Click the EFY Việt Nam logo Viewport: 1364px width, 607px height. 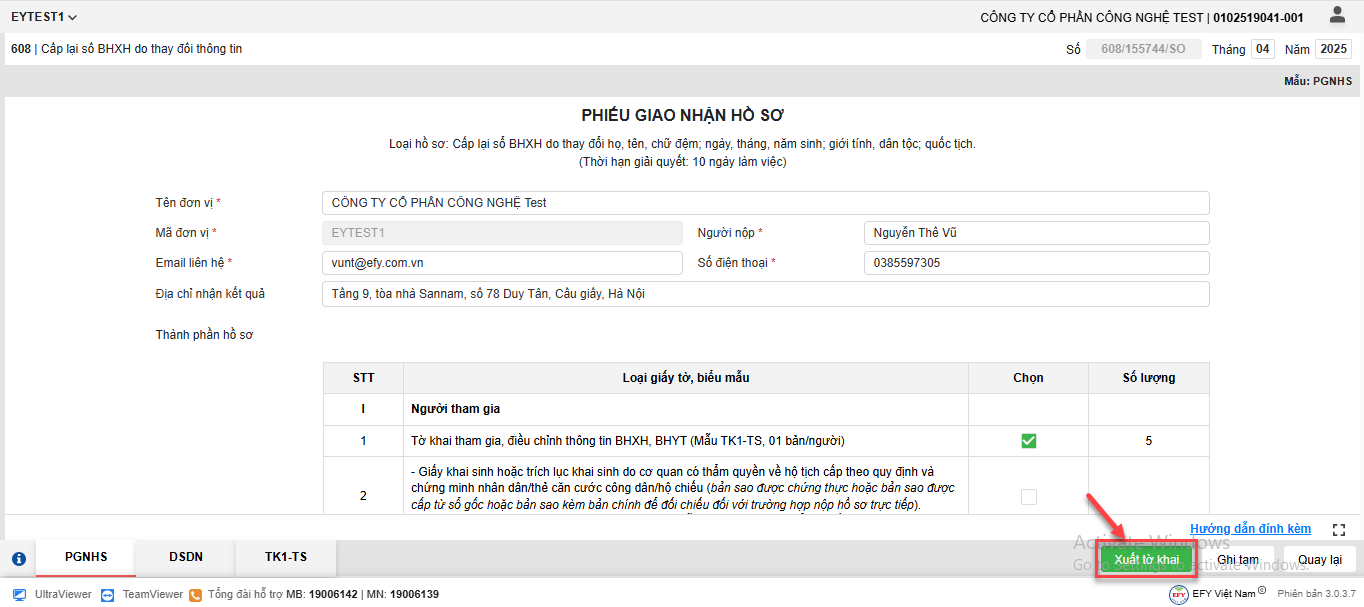tap(1179, 594)
